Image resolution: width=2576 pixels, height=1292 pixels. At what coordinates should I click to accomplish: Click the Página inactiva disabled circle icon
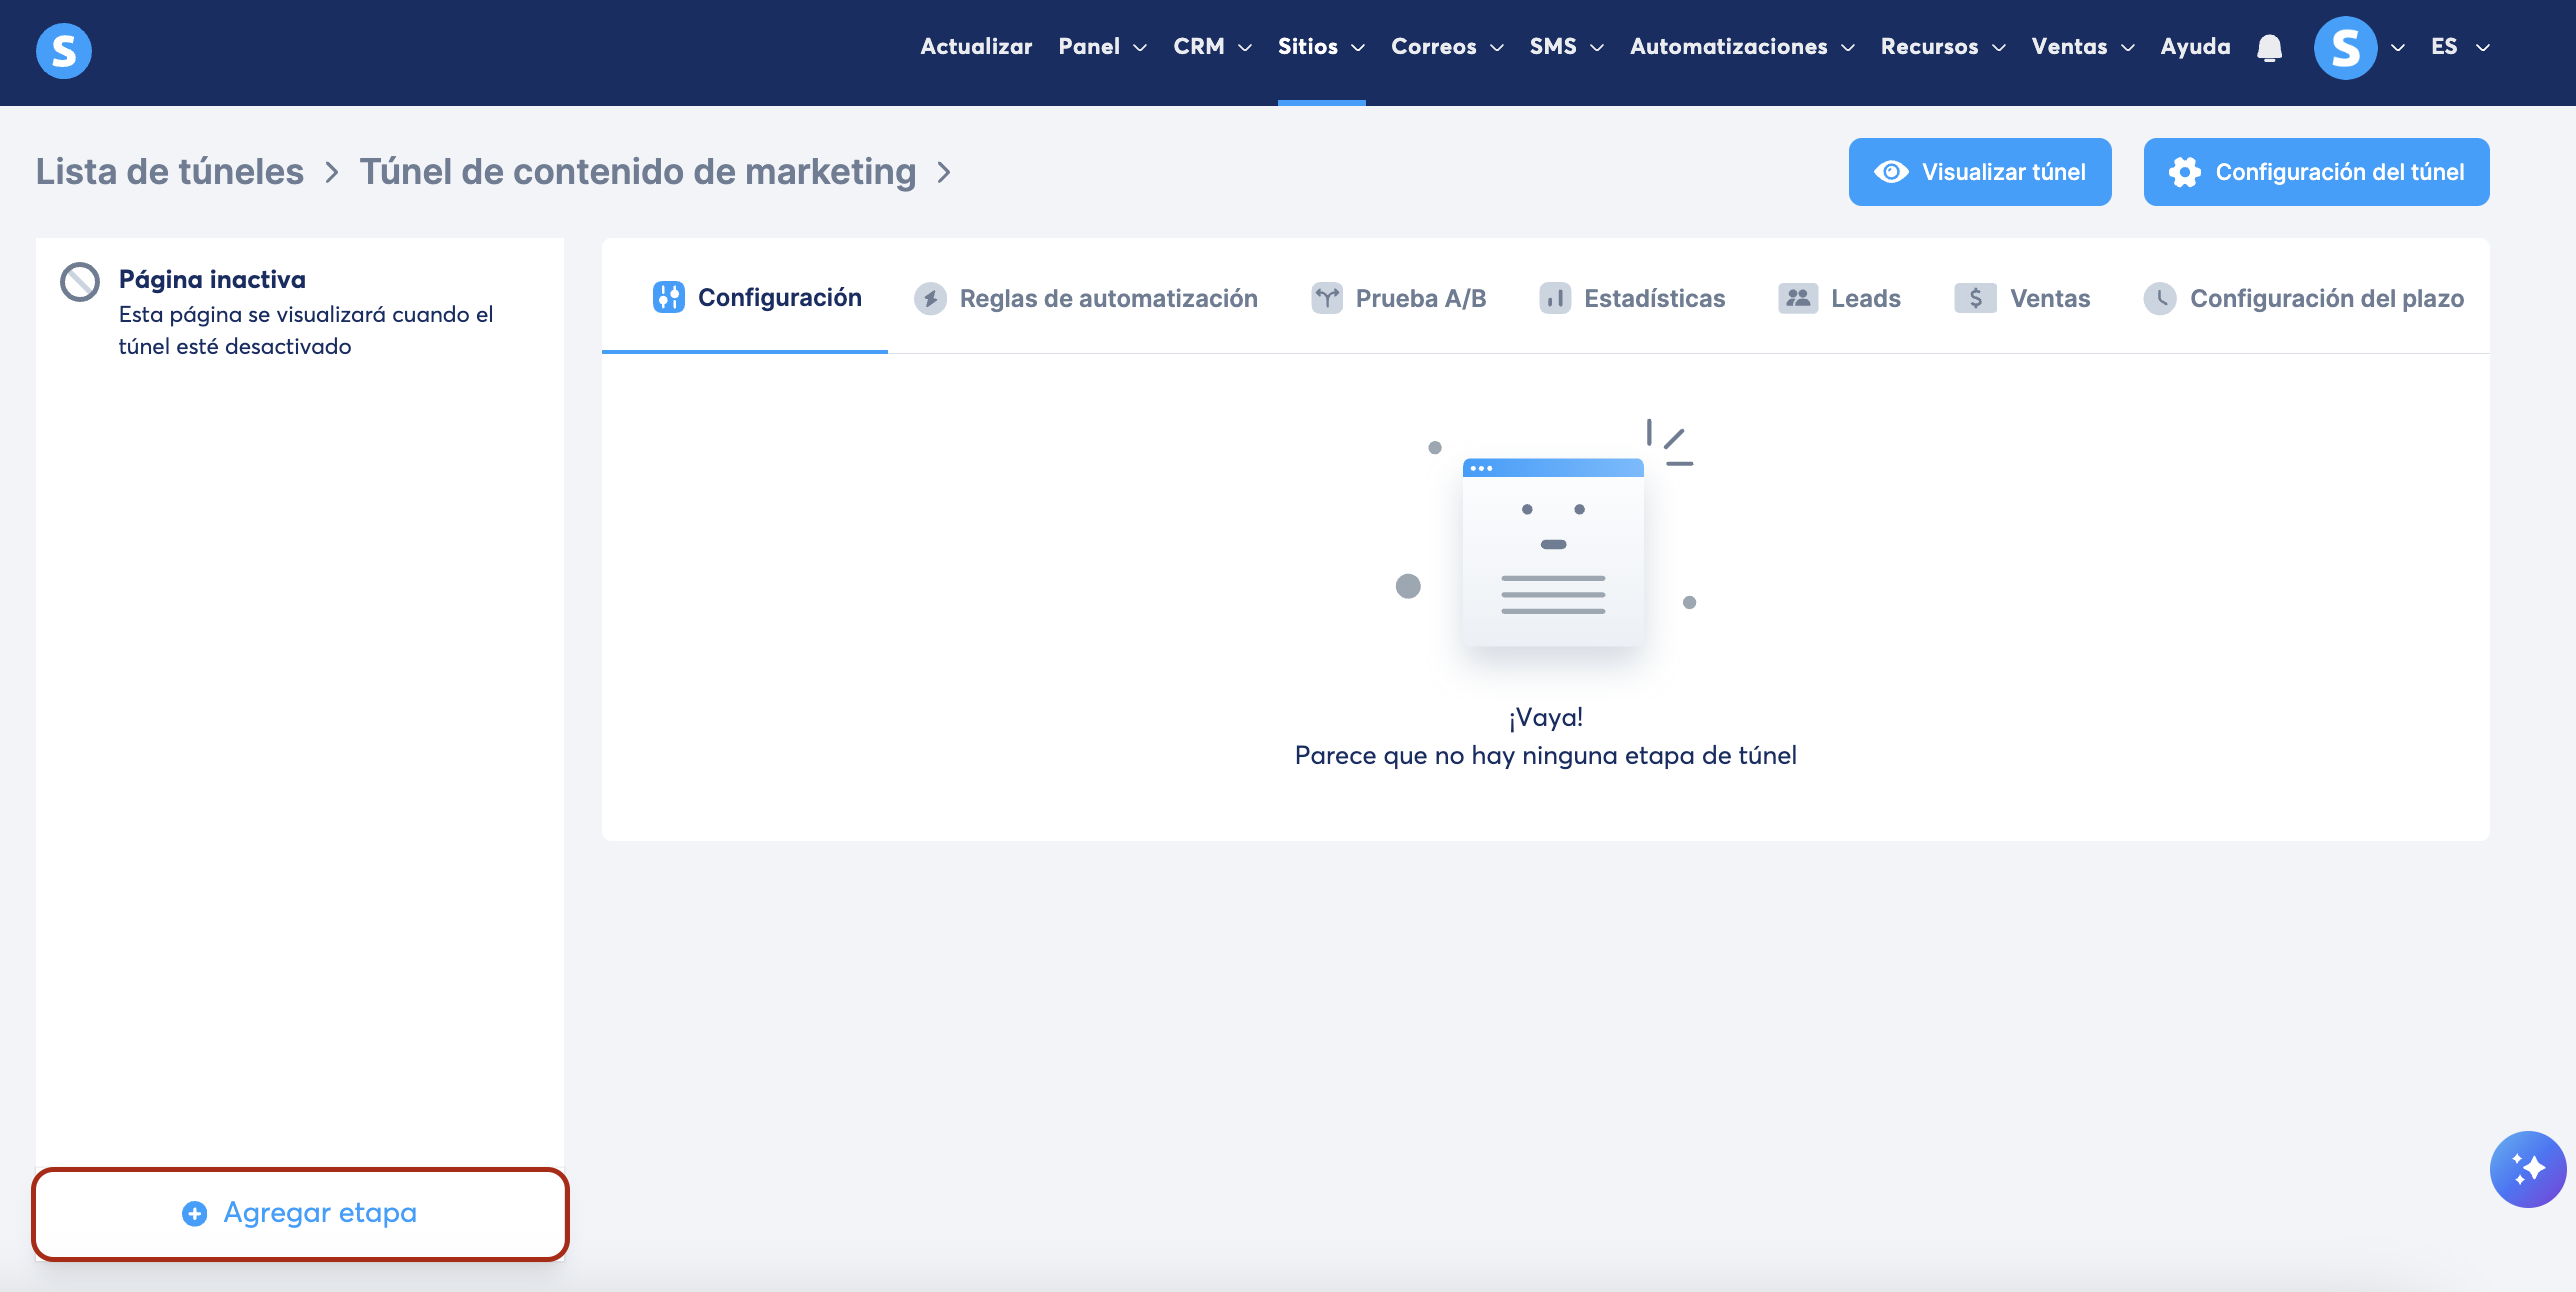pyautogui.click(x=80, y=282)
